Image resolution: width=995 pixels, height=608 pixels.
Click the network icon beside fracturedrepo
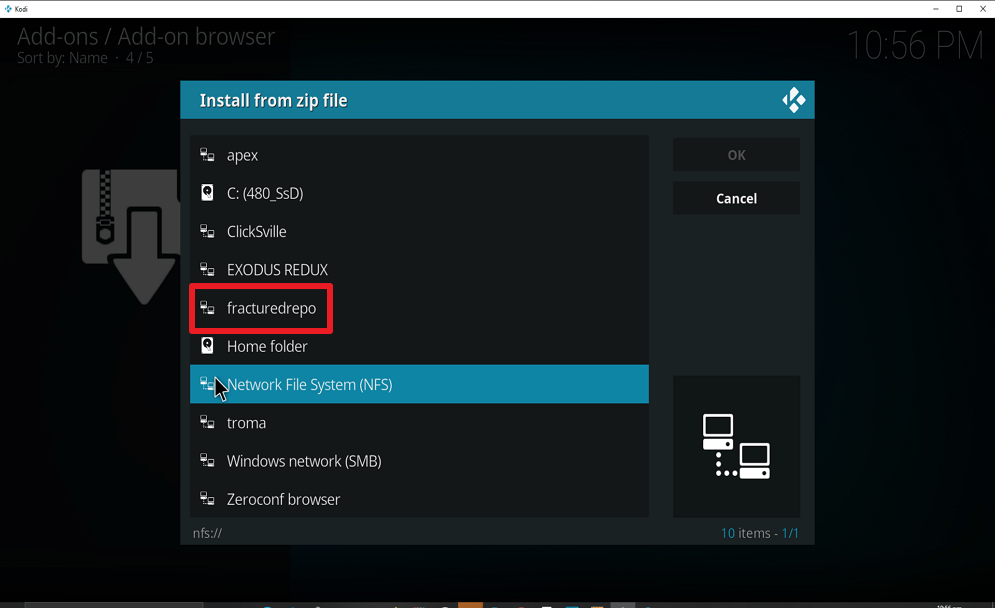[x=207, y=308]
